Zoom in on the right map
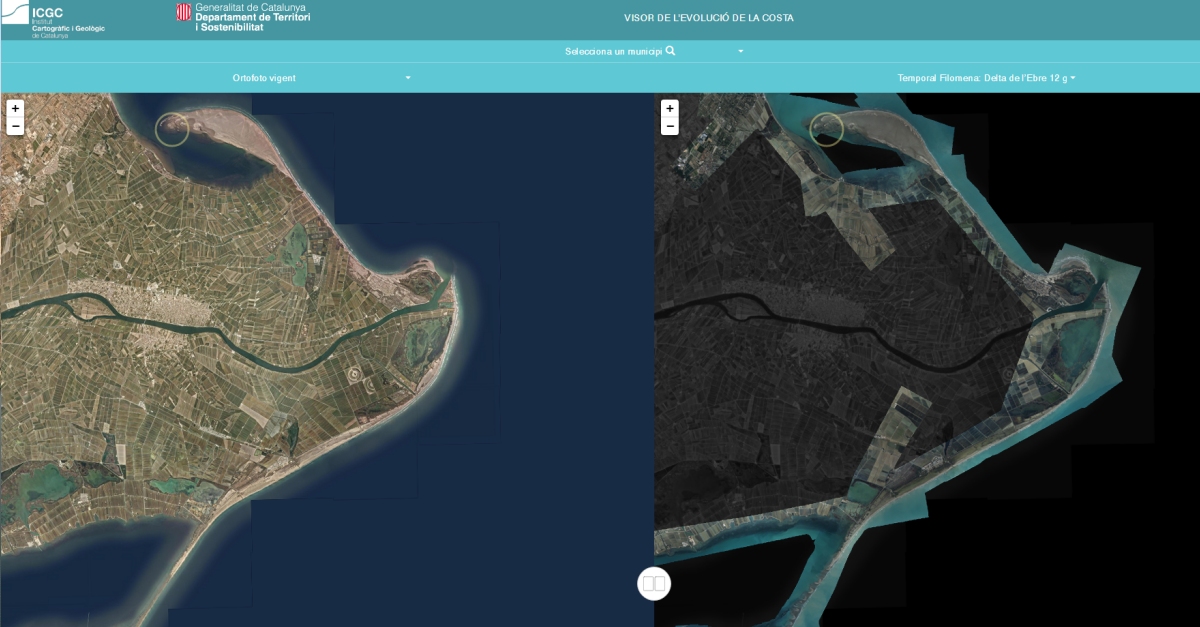Image resolution: width=1200 pixels, height=627 pixels. pyautogui.click(x=670, y=107)
